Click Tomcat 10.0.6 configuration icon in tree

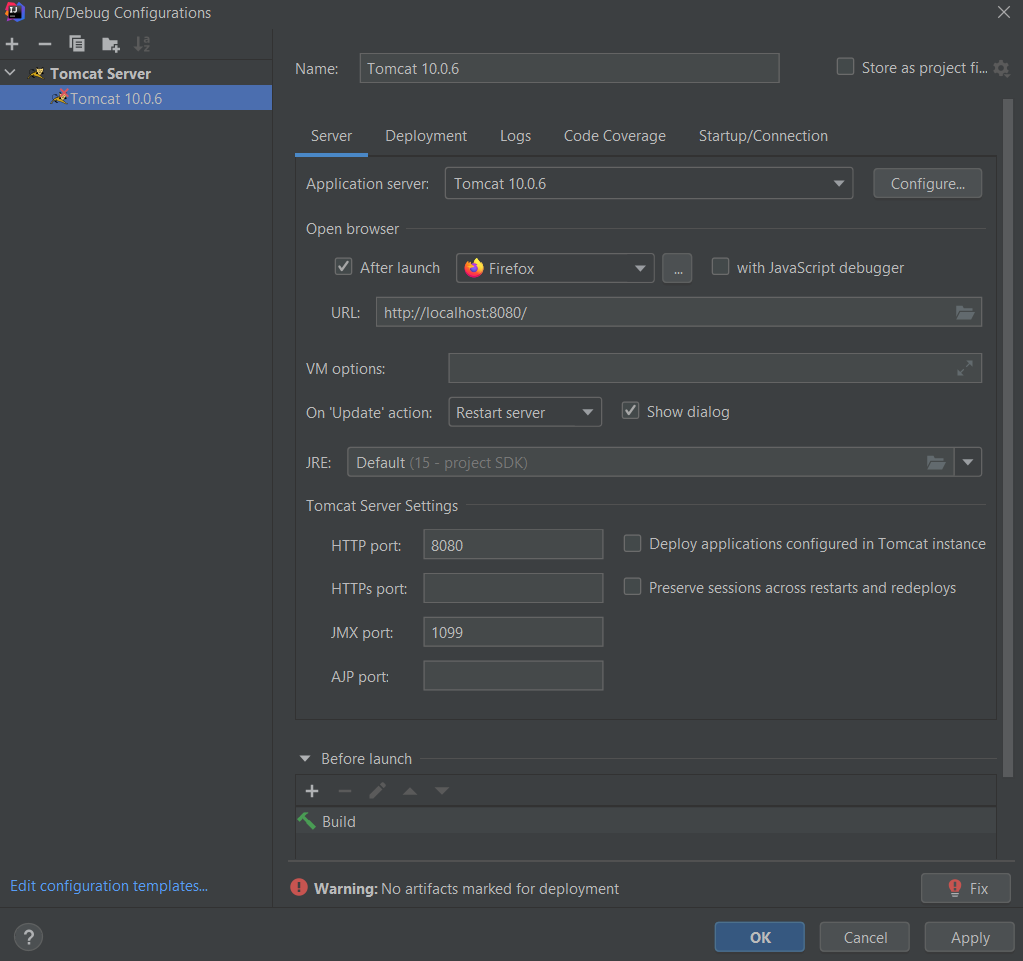point(59,97)
